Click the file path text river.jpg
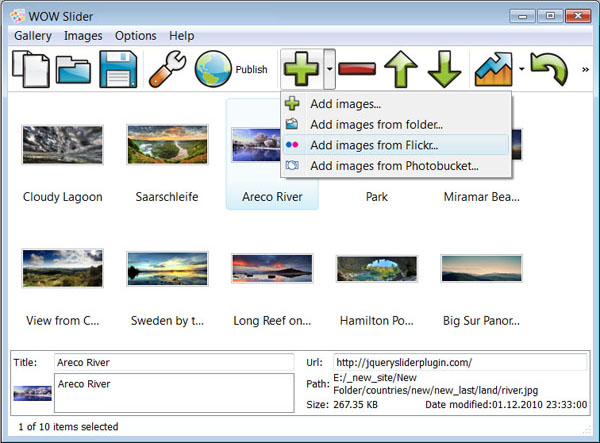 [435, 384]
